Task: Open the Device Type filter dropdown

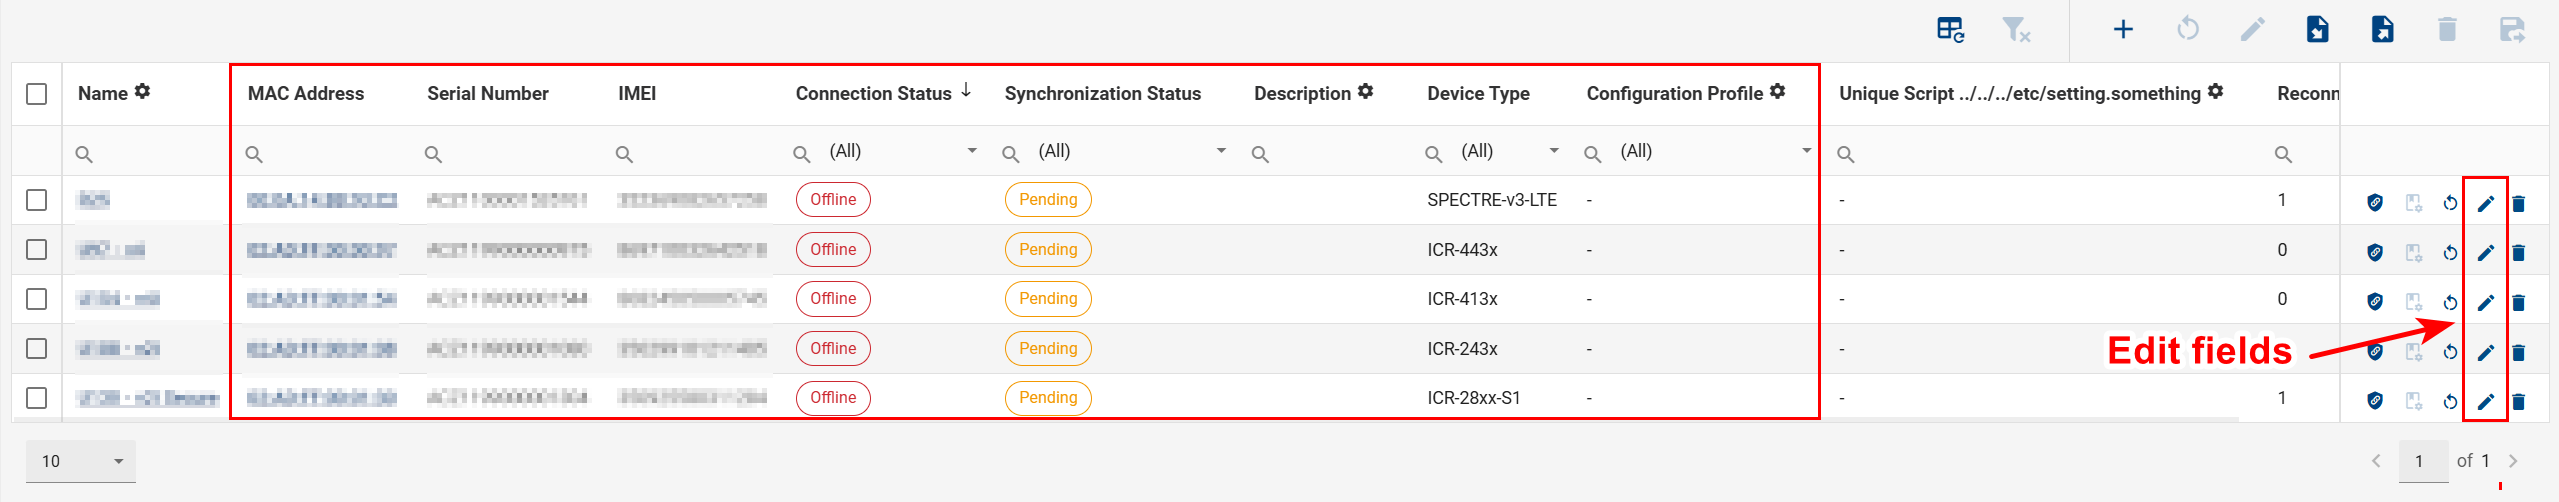Action: pos(1553,151)
